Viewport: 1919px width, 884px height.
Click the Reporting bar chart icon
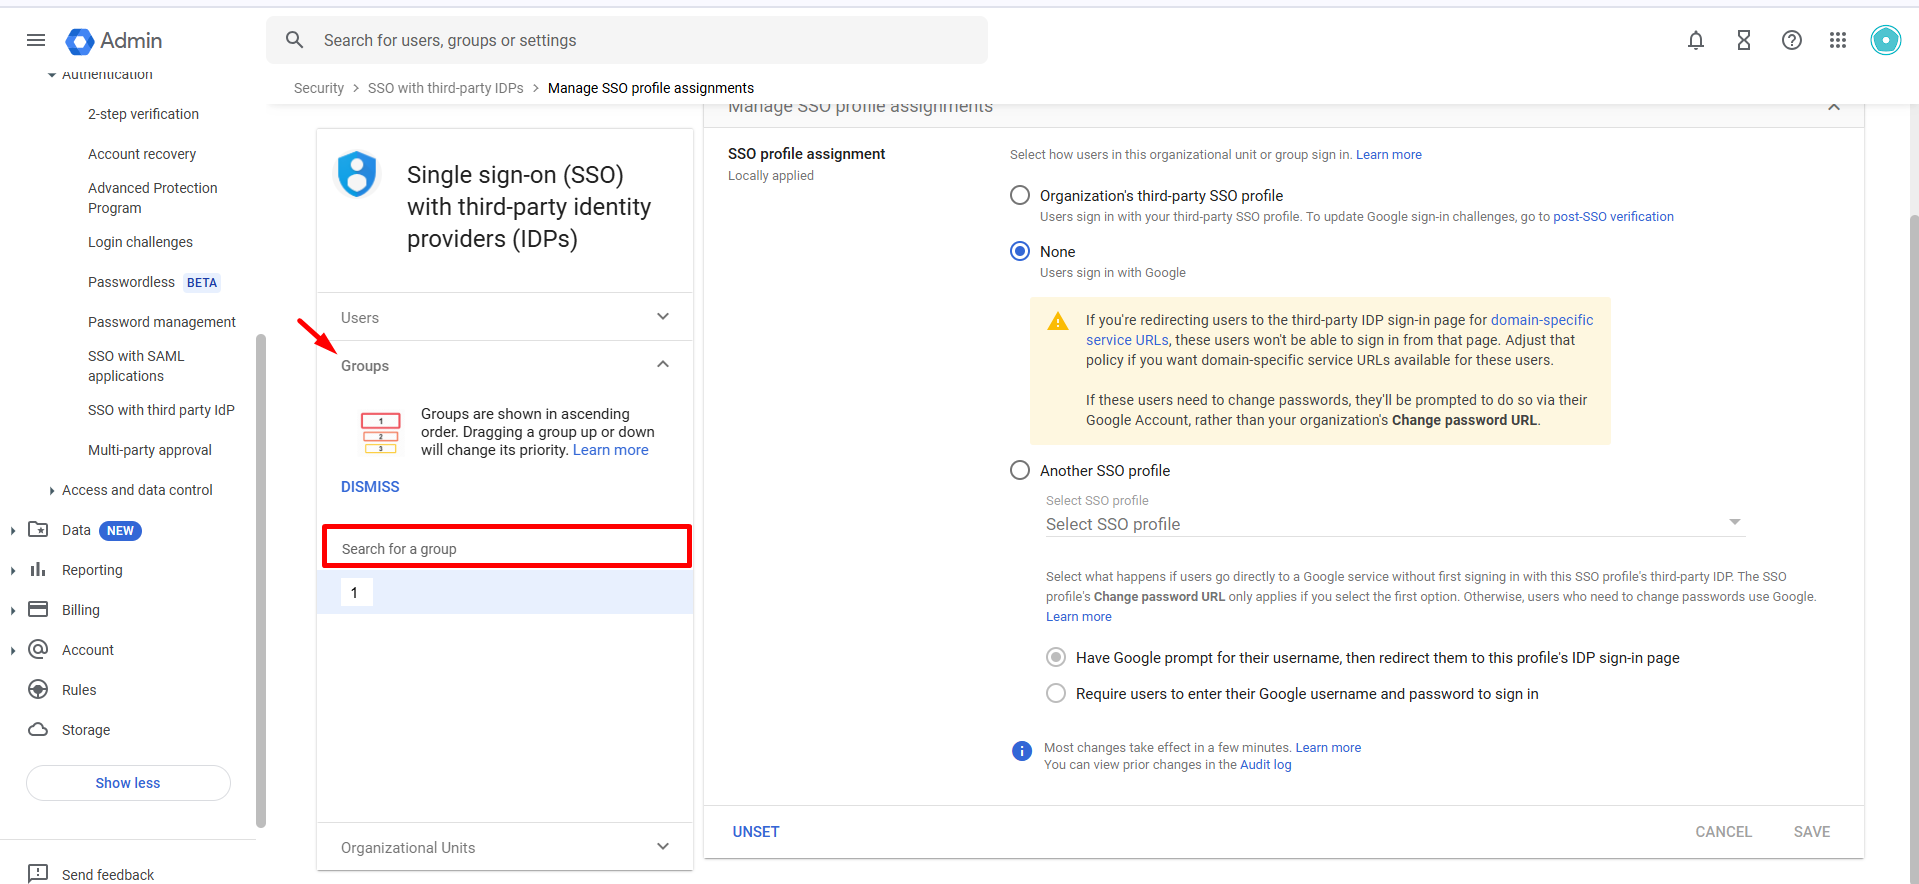38,569
